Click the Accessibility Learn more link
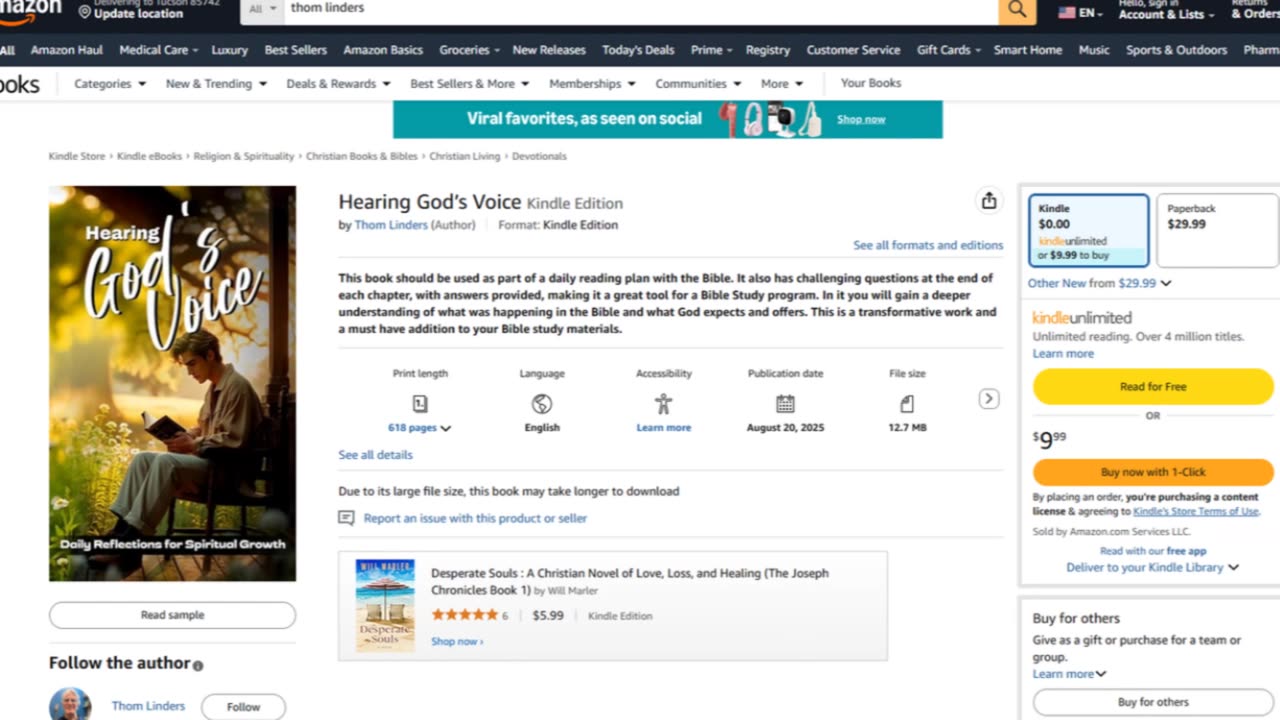 (663, 428)
